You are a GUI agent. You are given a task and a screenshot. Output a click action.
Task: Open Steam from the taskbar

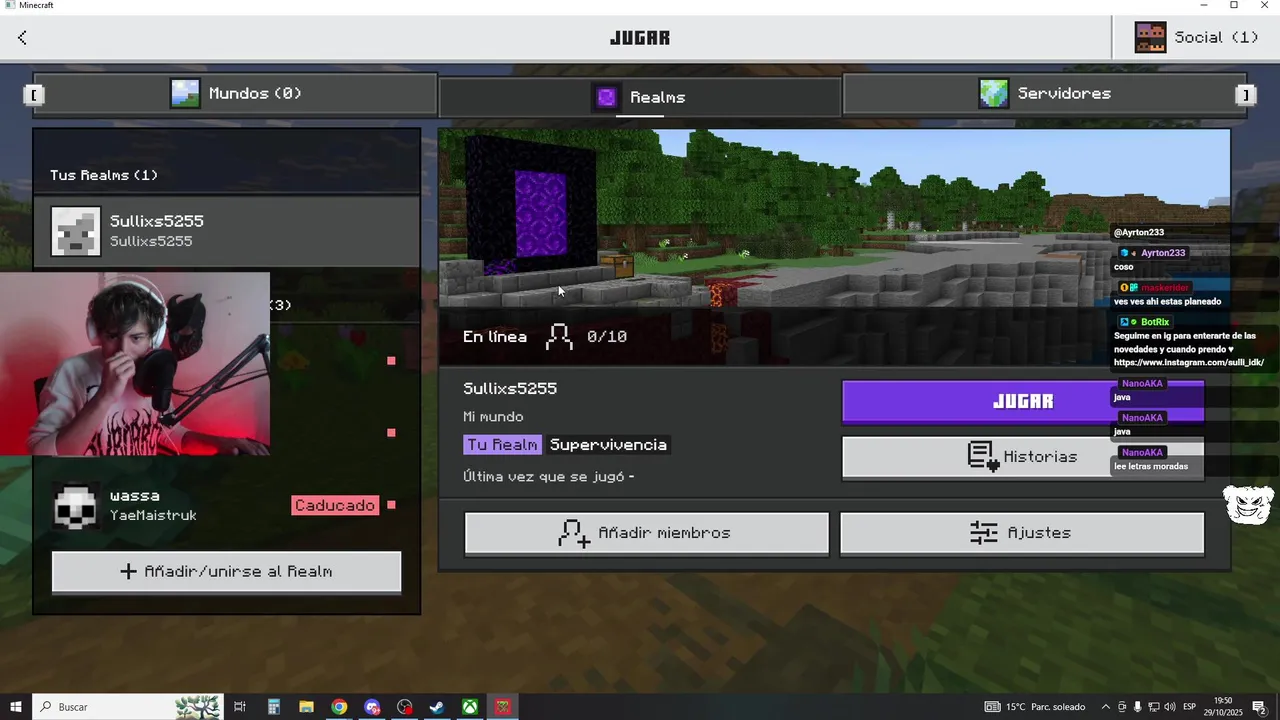(x=437, y=707)
